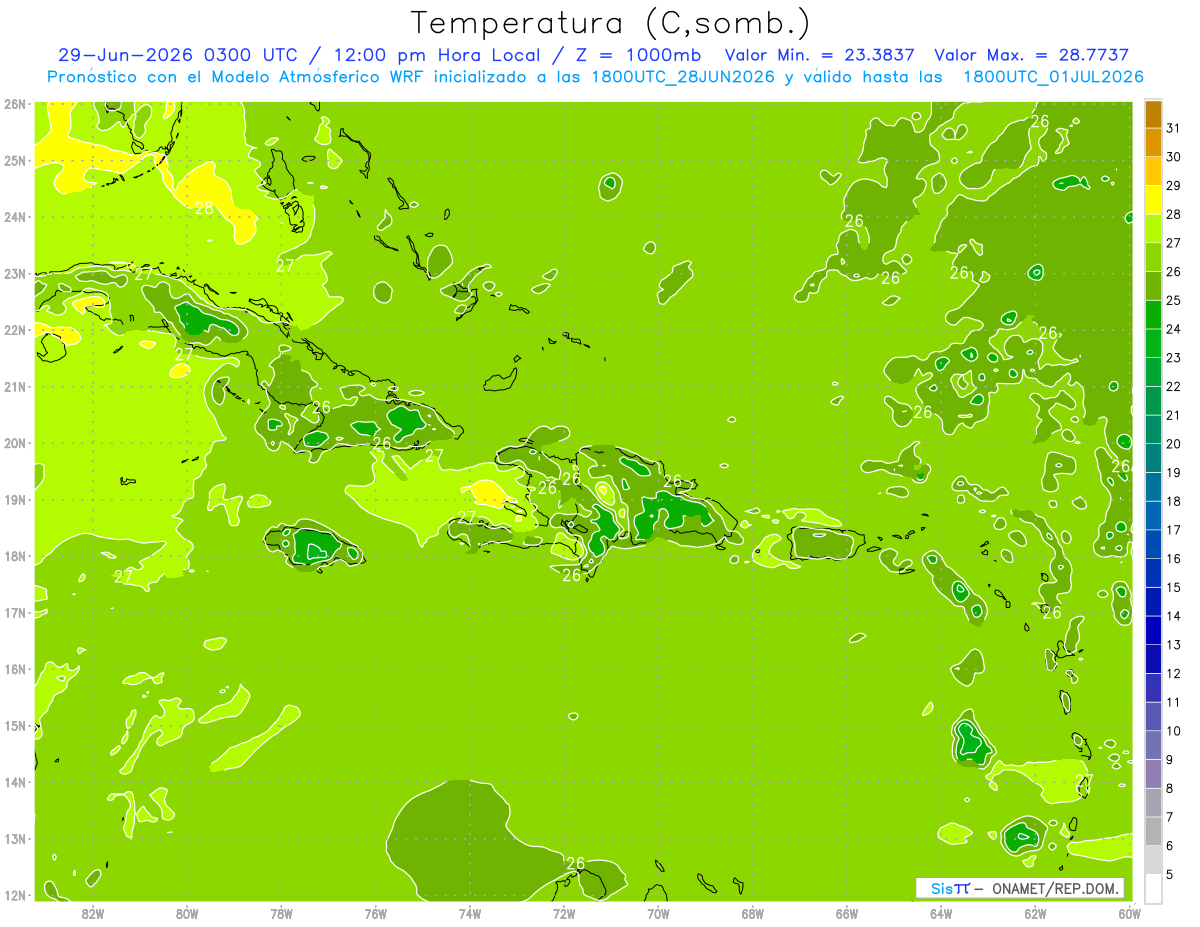Click the dark green colorbar segment between 23 and 24

point(1153,344)
